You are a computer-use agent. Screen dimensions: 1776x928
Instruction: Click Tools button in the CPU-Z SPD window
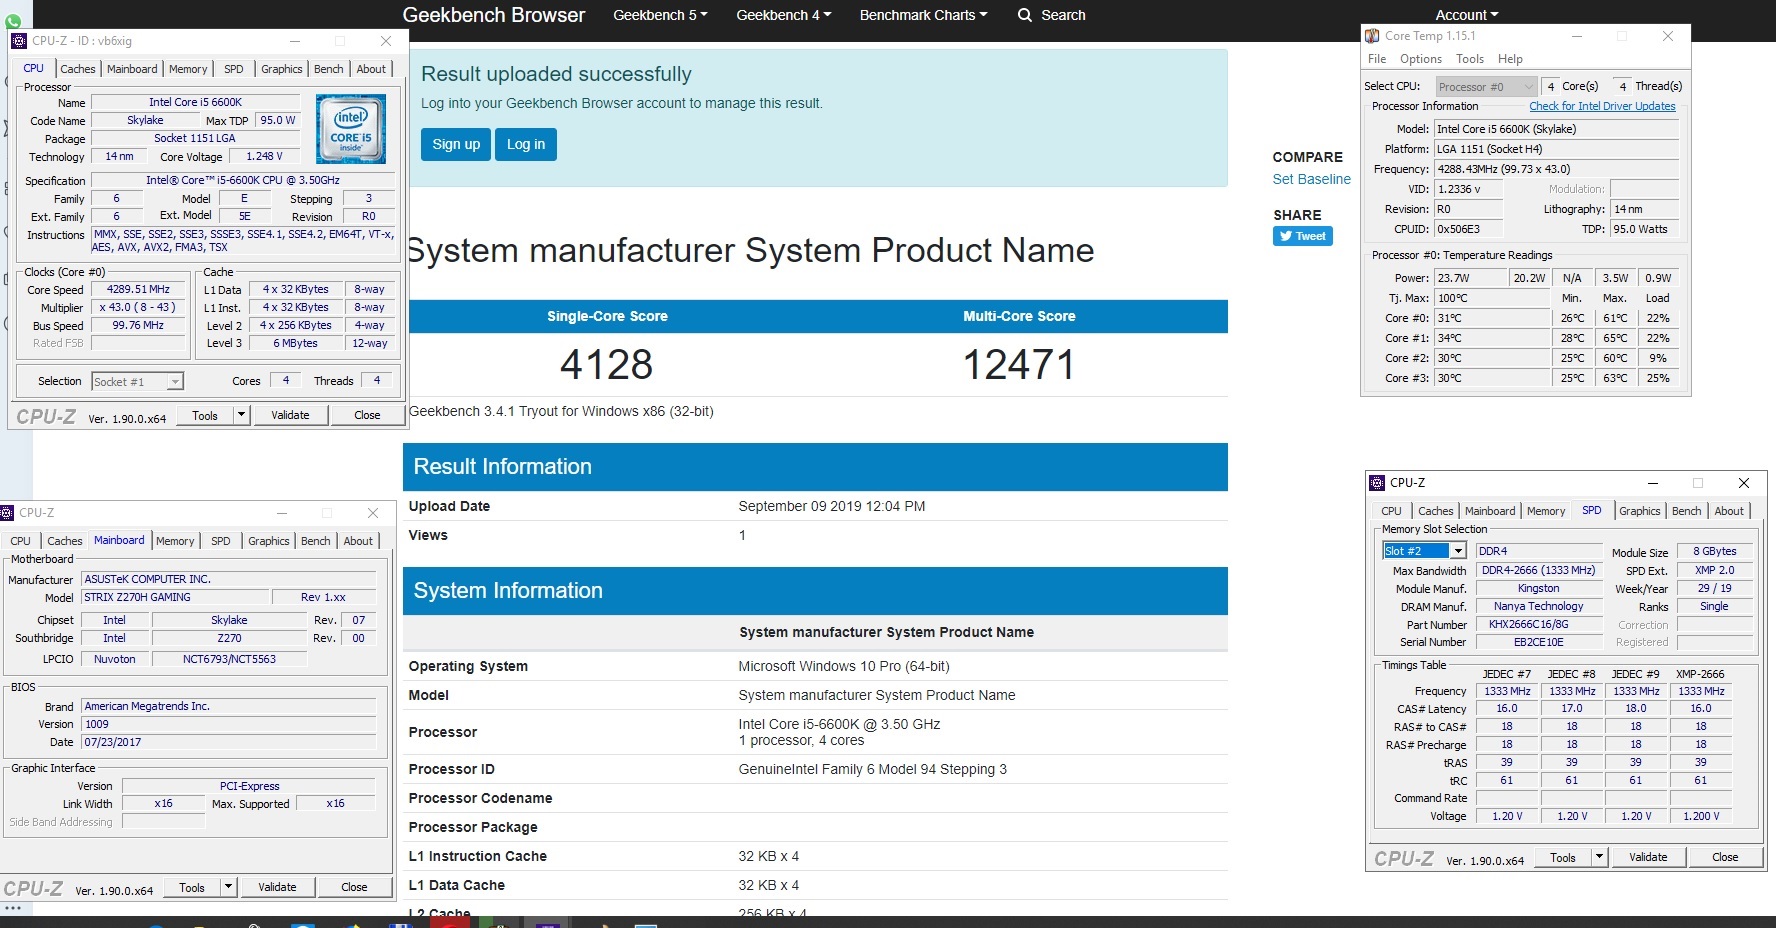pos(1563,857)
